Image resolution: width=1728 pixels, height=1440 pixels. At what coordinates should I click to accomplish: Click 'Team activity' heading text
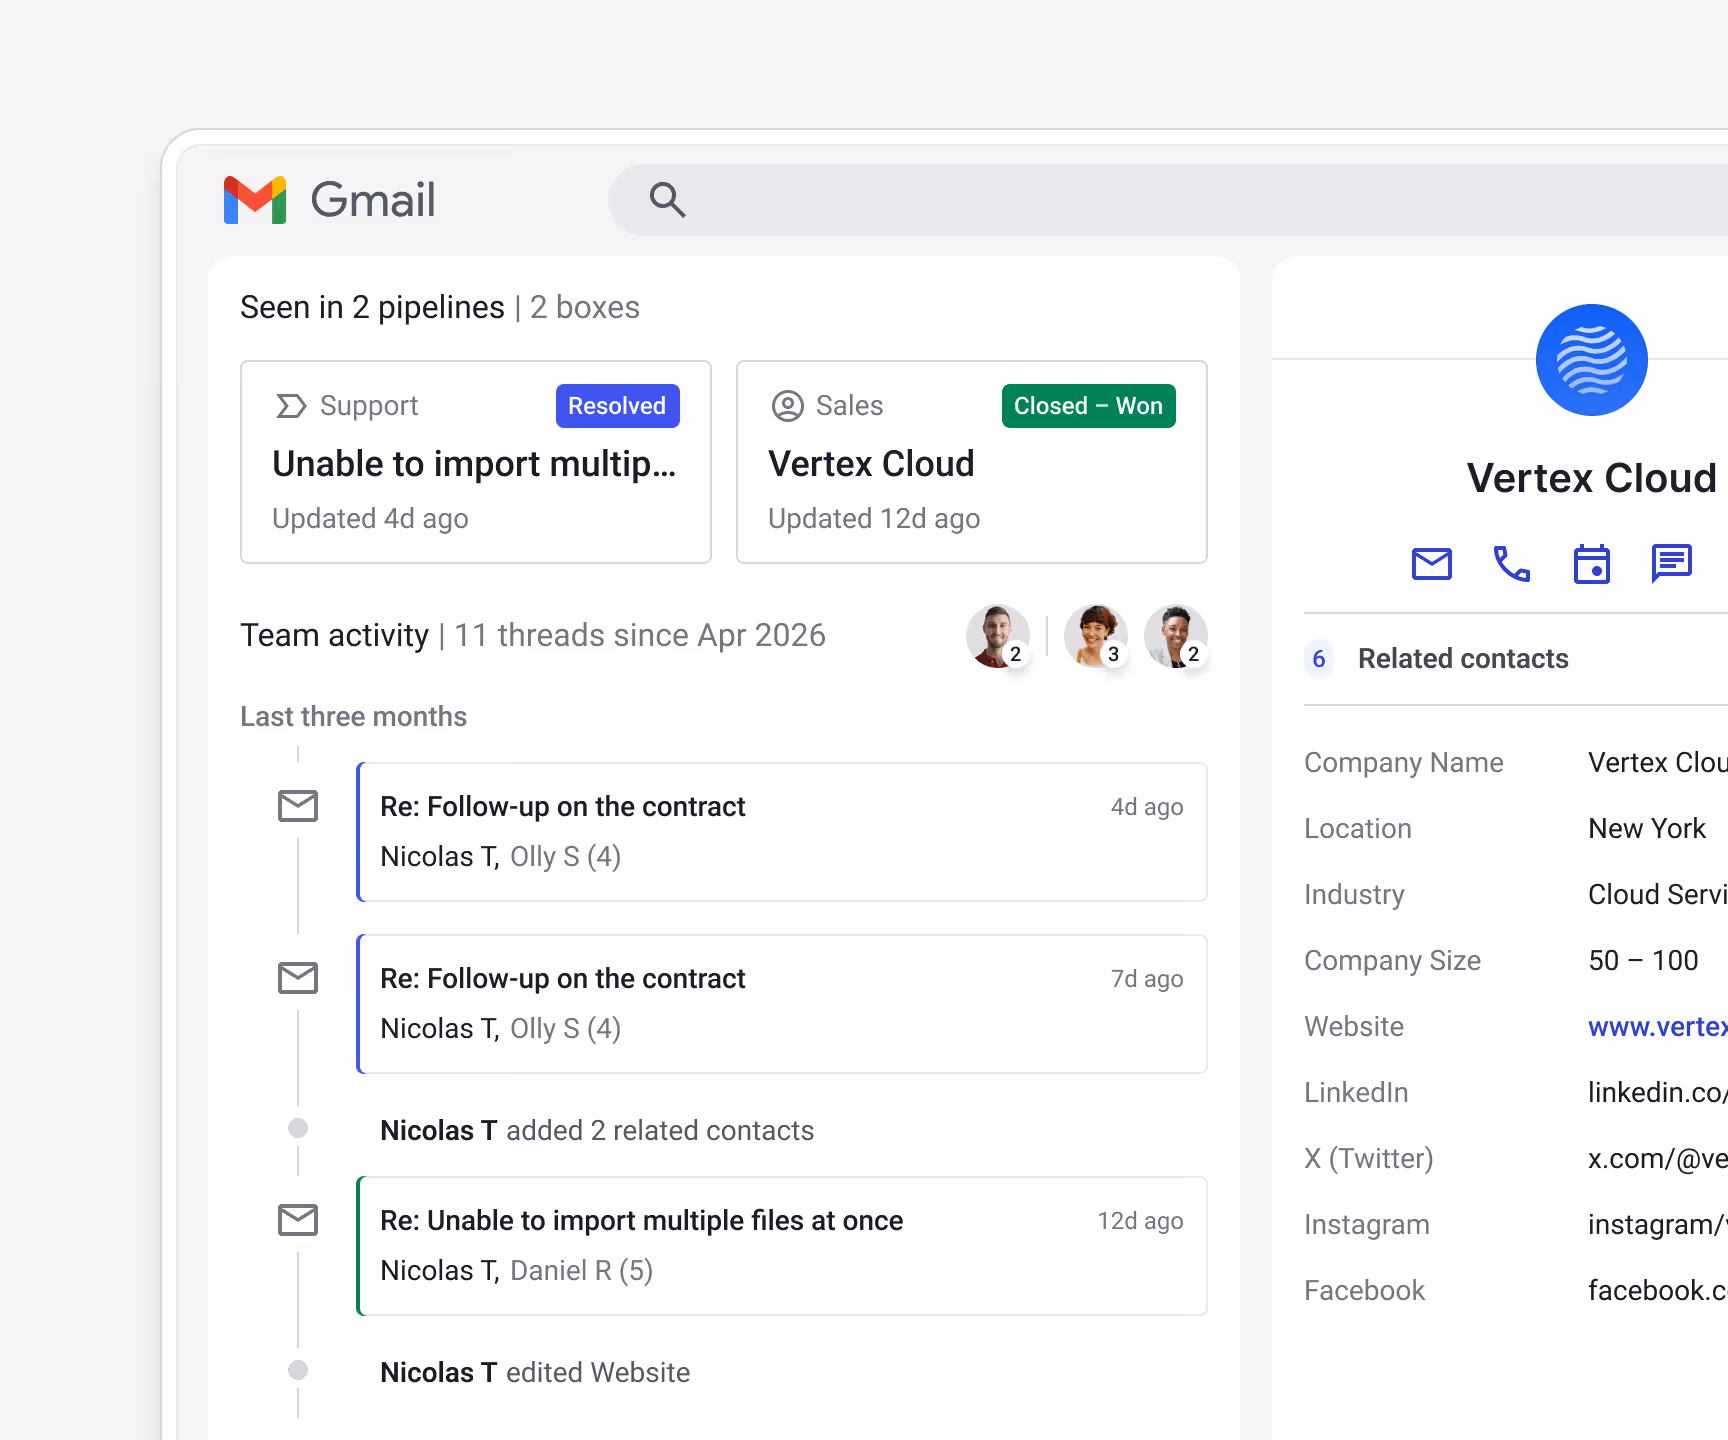334,636
